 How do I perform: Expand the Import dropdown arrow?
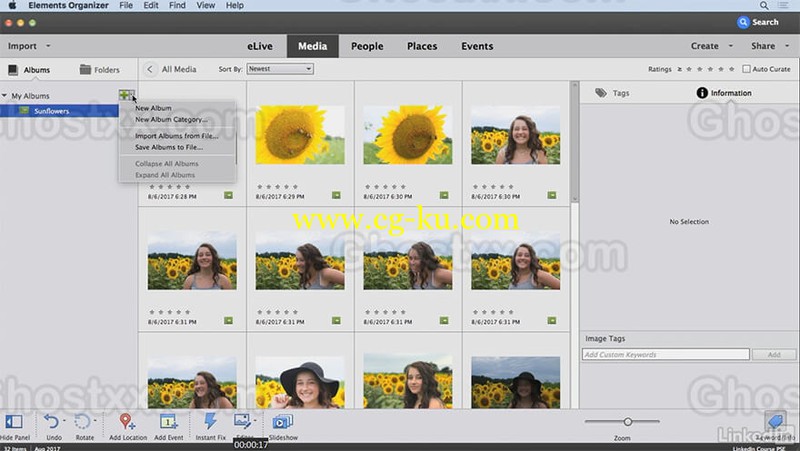point(48,46)
